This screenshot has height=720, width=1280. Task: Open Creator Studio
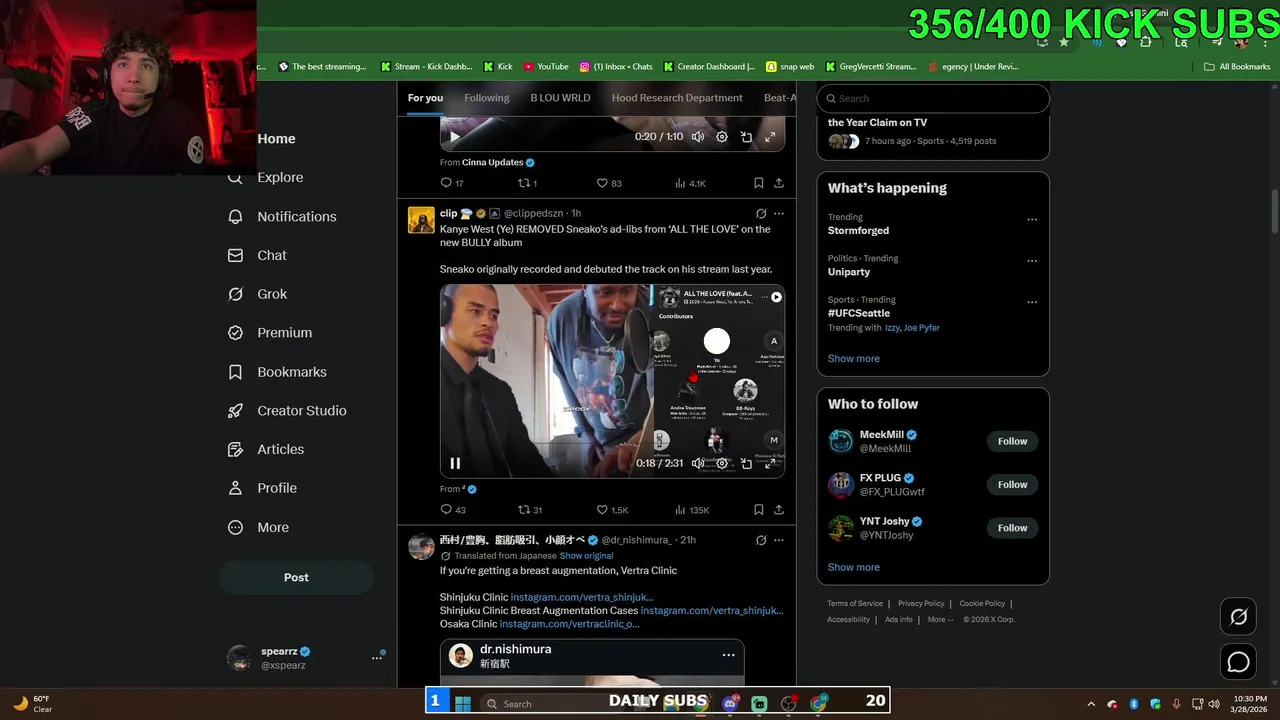click(288, 411)
